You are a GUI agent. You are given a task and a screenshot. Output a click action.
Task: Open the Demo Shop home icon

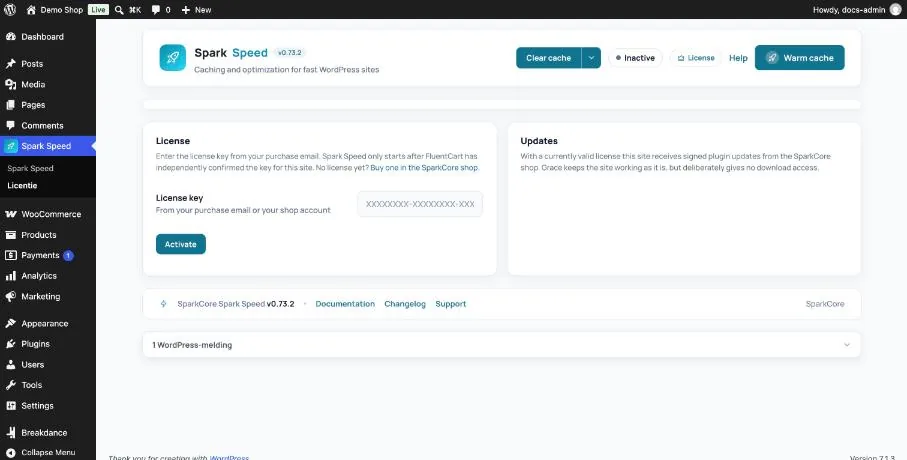(31, 10)
